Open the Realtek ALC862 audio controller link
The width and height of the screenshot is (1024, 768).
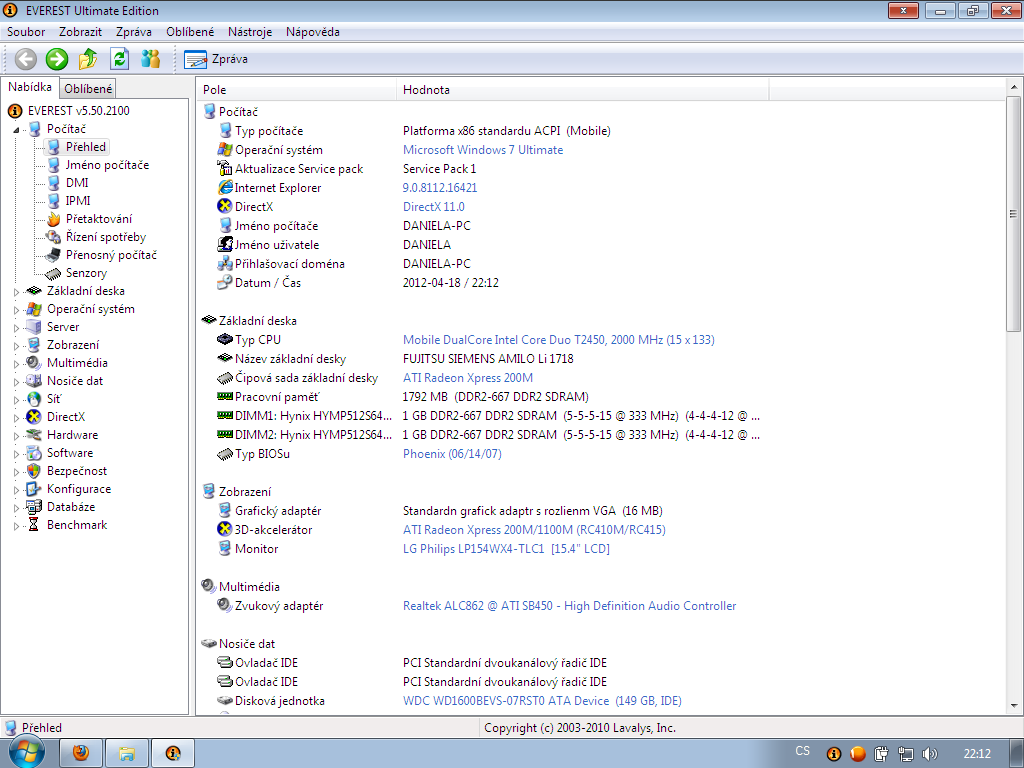click(x=569, y=605)
